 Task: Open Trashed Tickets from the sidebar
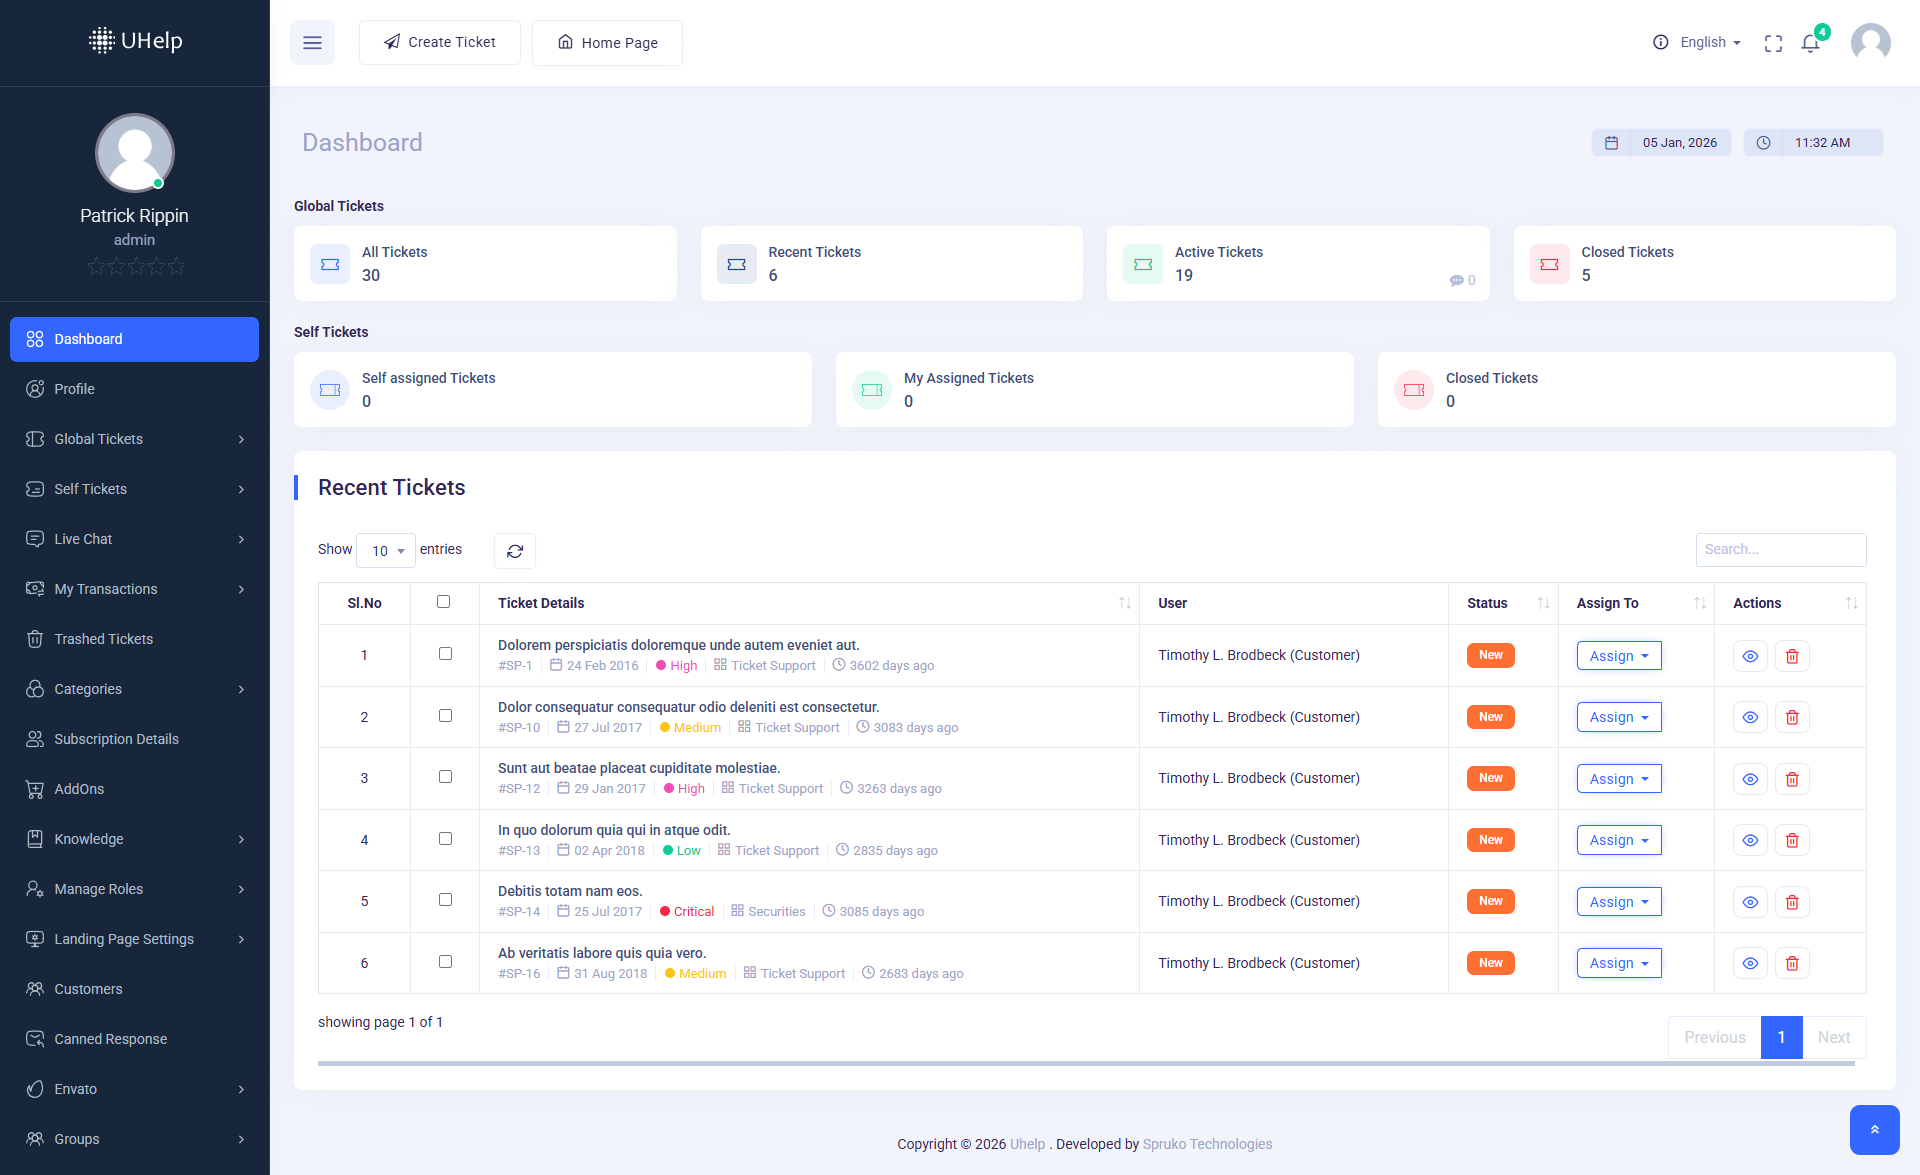(x=103, y=639)
